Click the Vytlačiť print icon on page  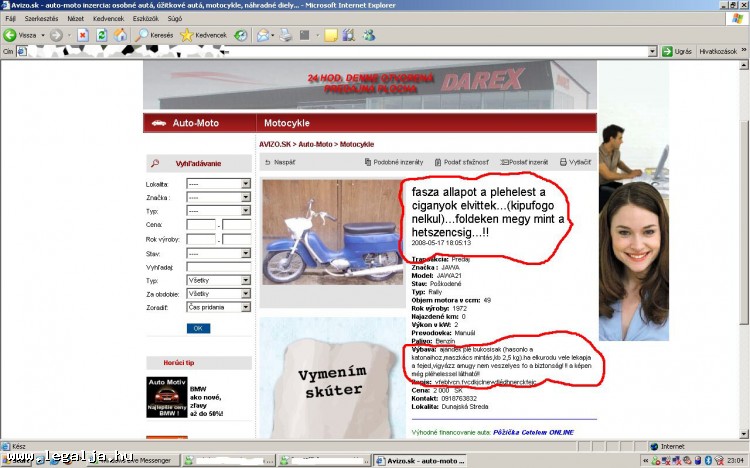[x=576, y=161]
